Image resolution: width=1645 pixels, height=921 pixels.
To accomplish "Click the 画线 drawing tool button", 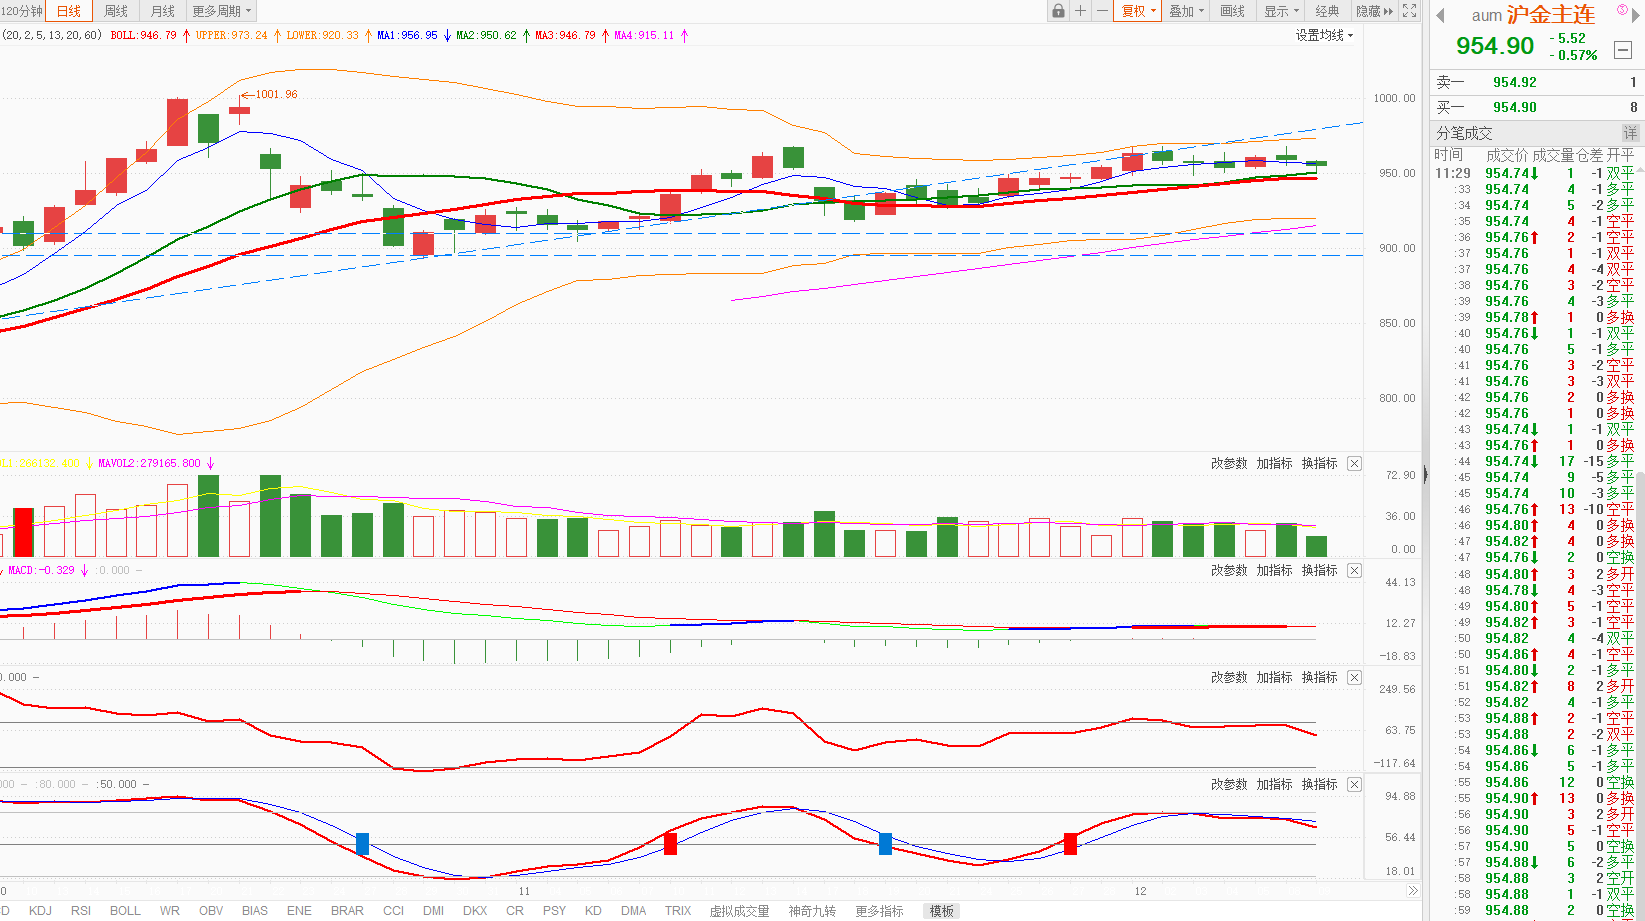I will [1232, 11].
